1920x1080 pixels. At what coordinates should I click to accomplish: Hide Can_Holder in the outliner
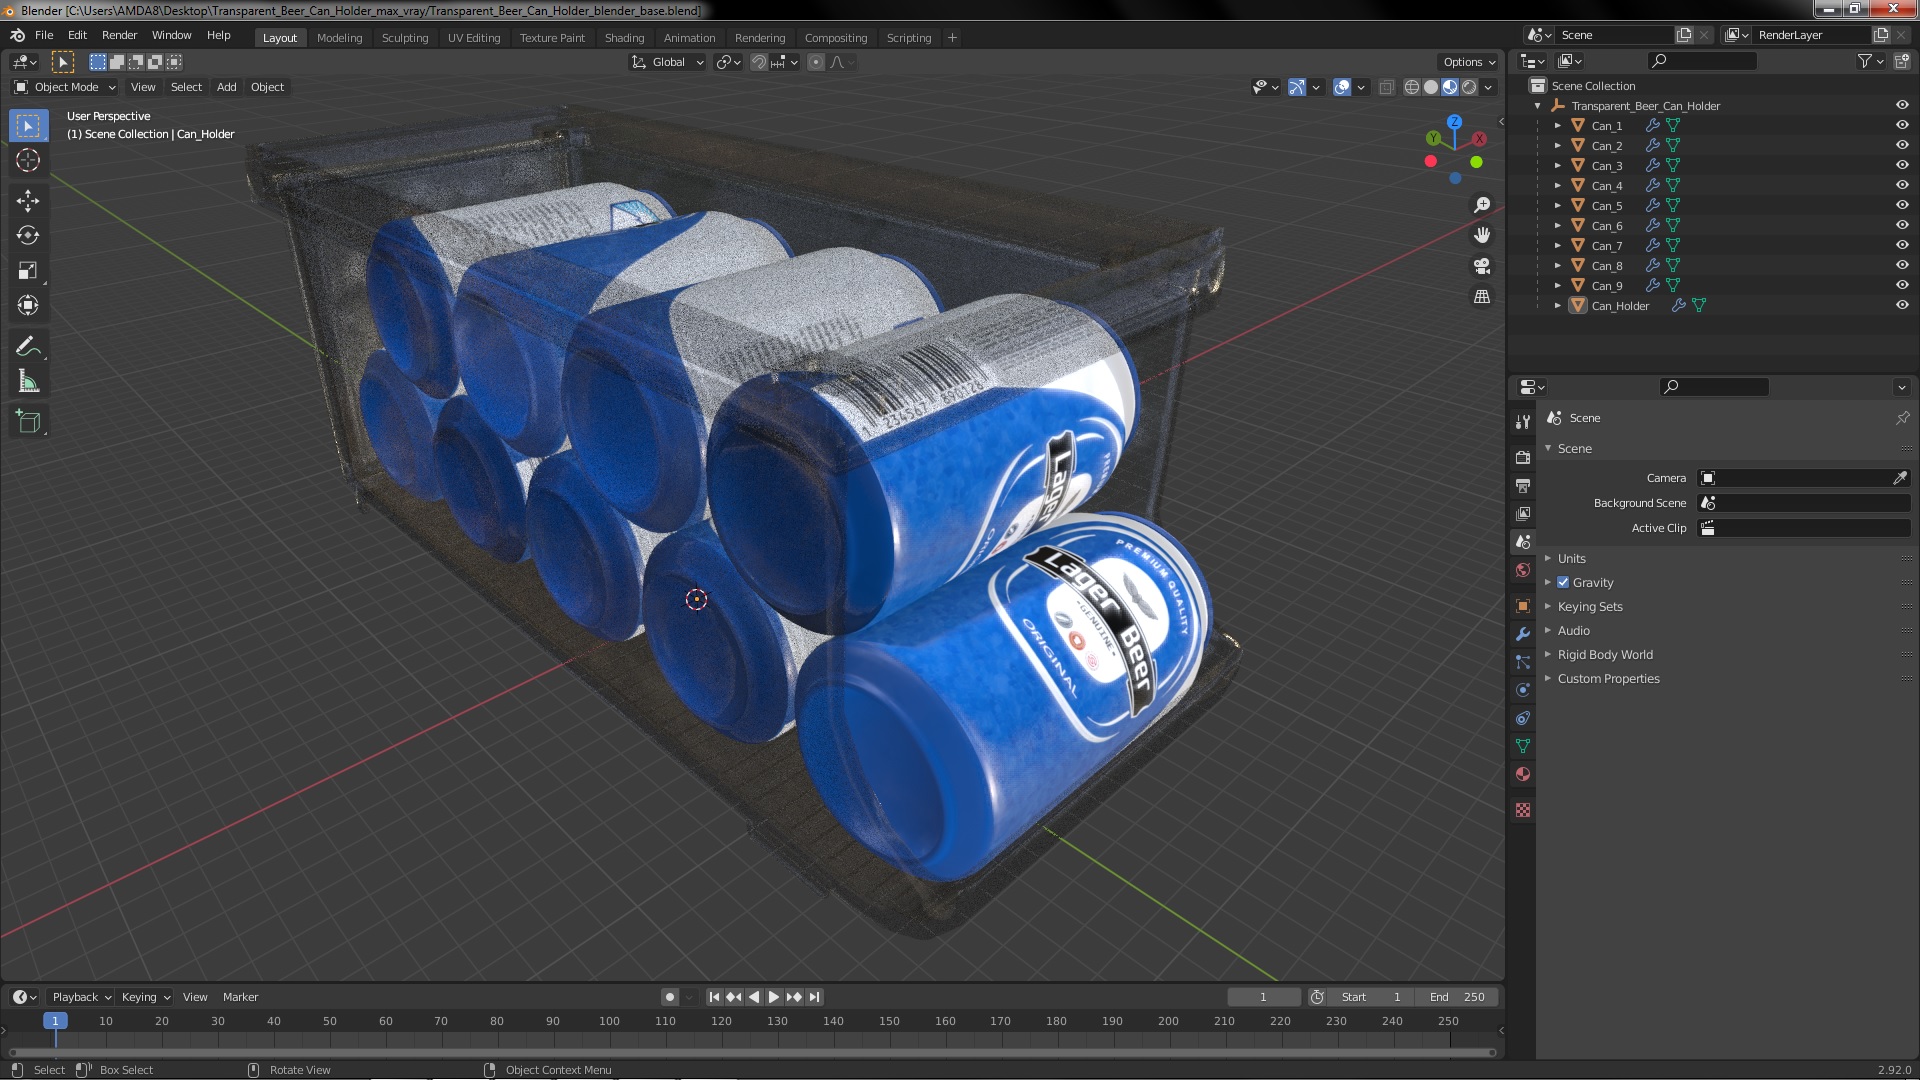(x=1902, y=306)
